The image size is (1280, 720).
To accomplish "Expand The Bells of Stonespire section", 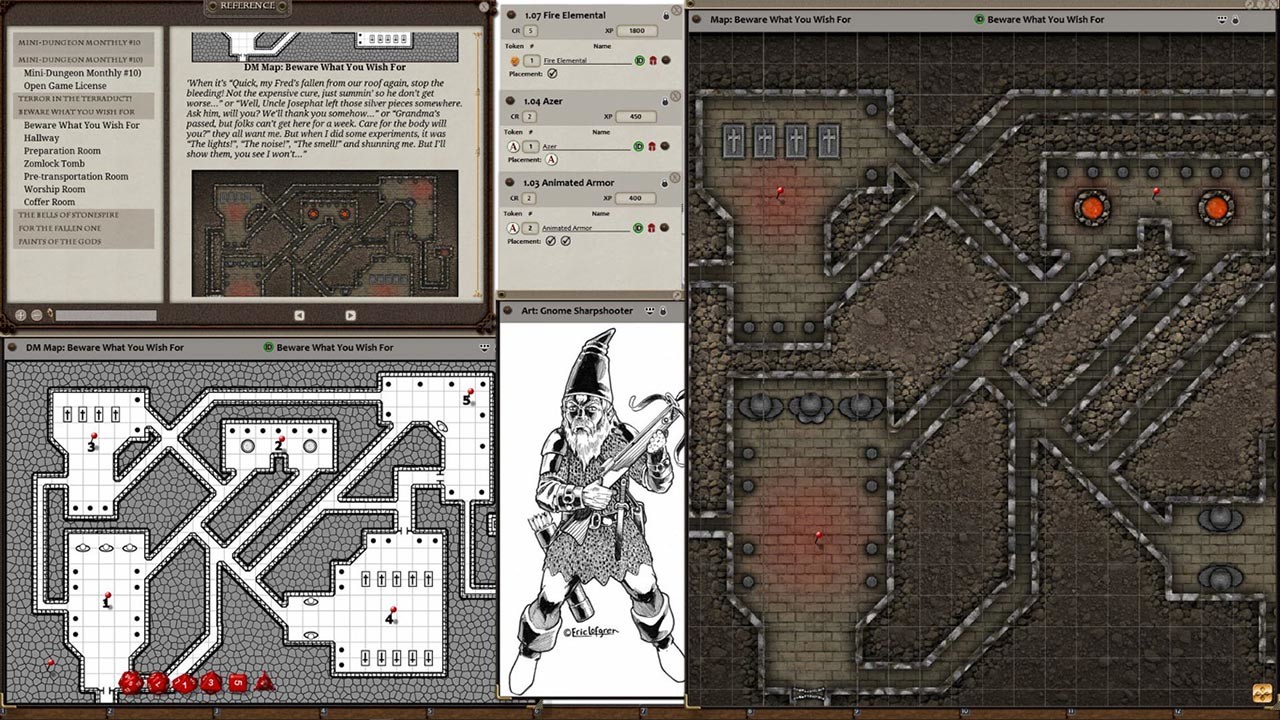I will (x=82, y=215).
